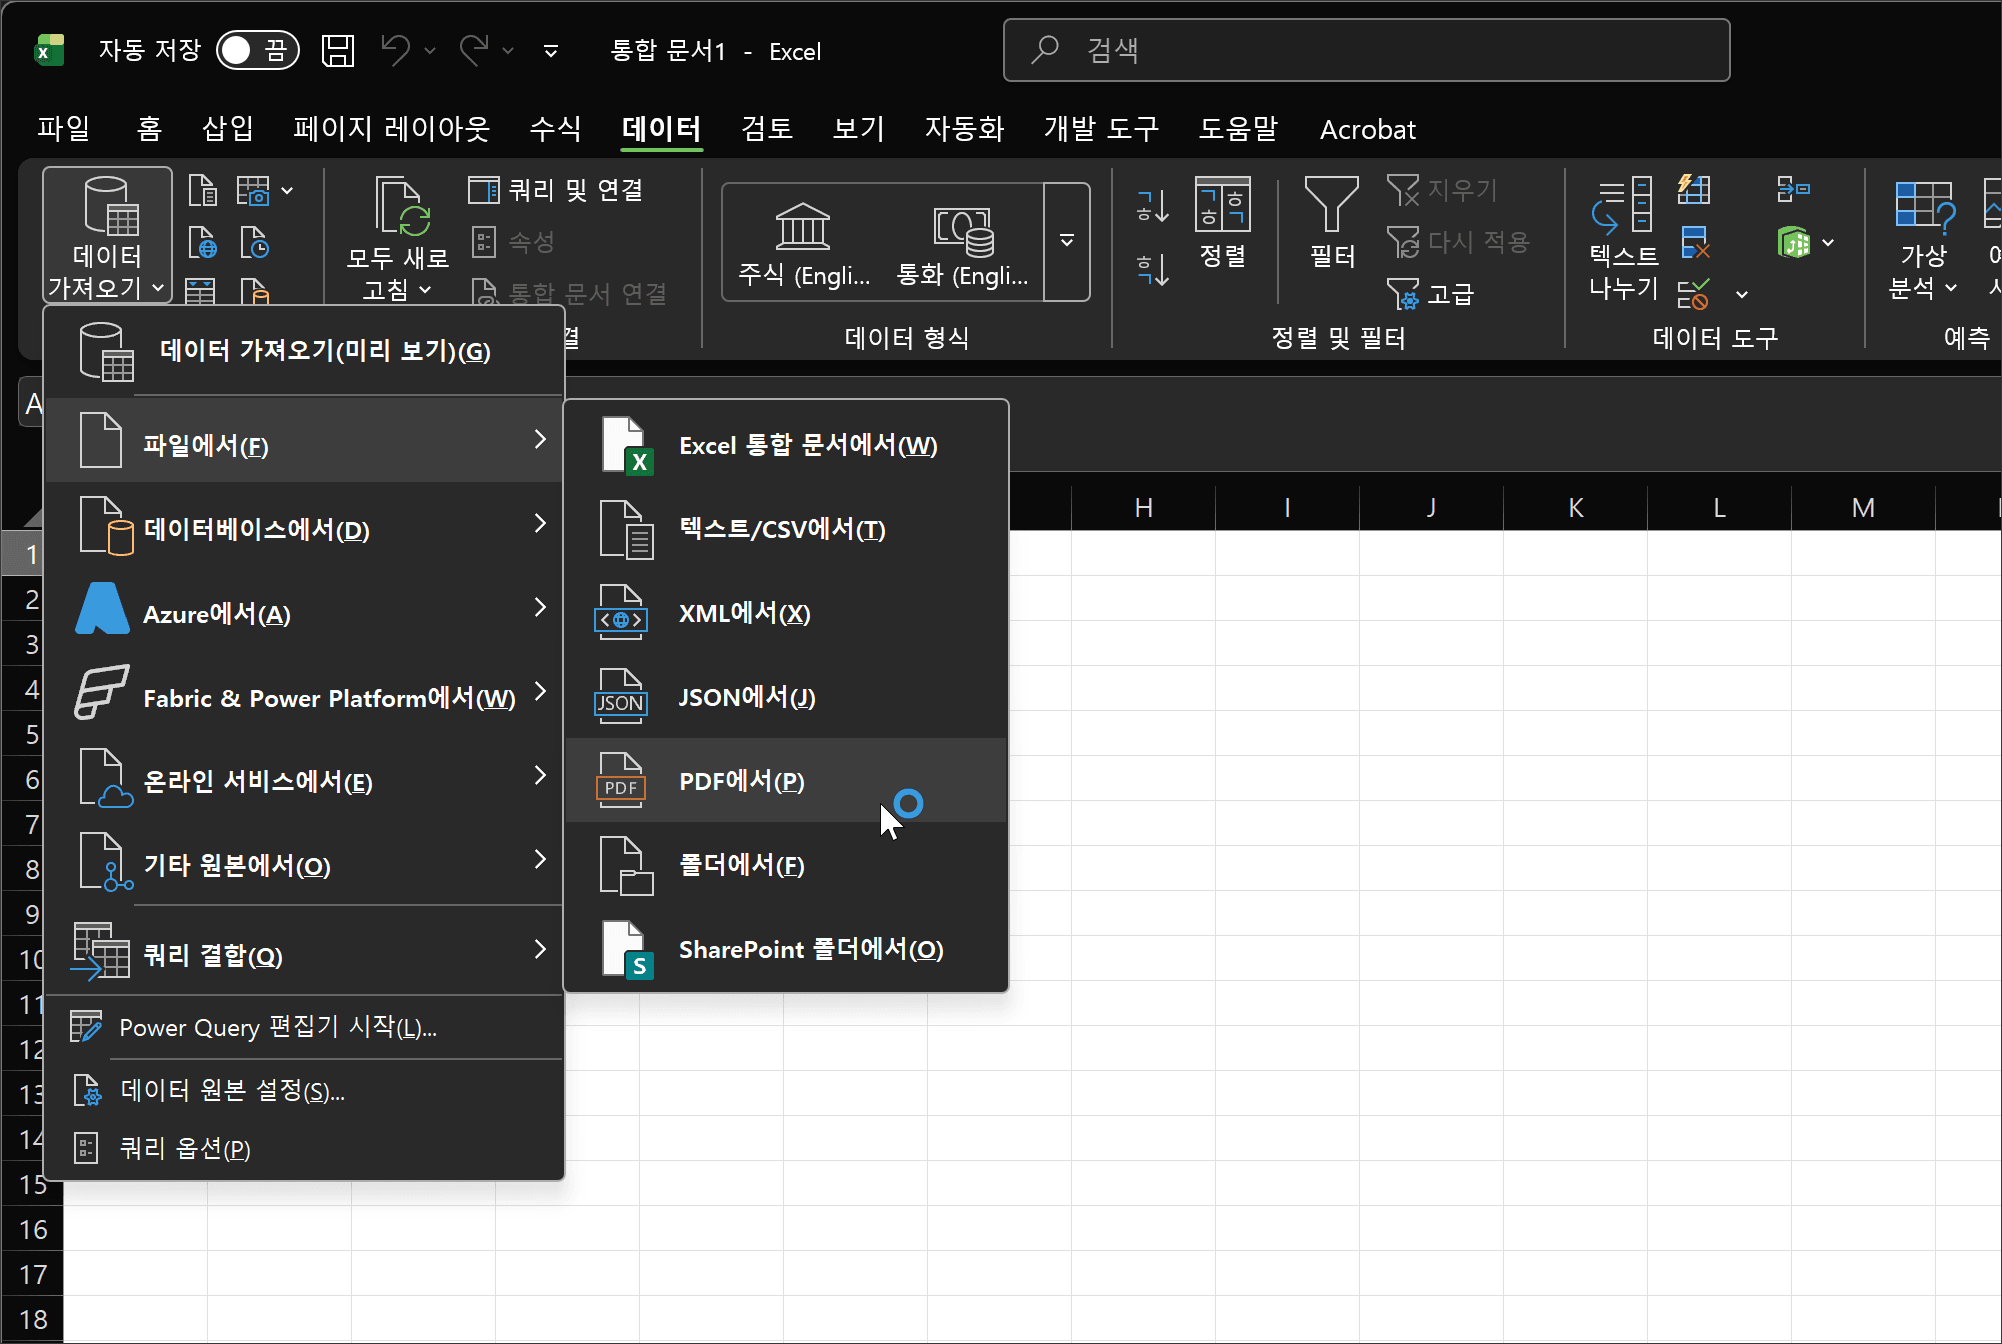
Task: Toggle the 자동 저장 autosave switch
Action: click(258, 50)
